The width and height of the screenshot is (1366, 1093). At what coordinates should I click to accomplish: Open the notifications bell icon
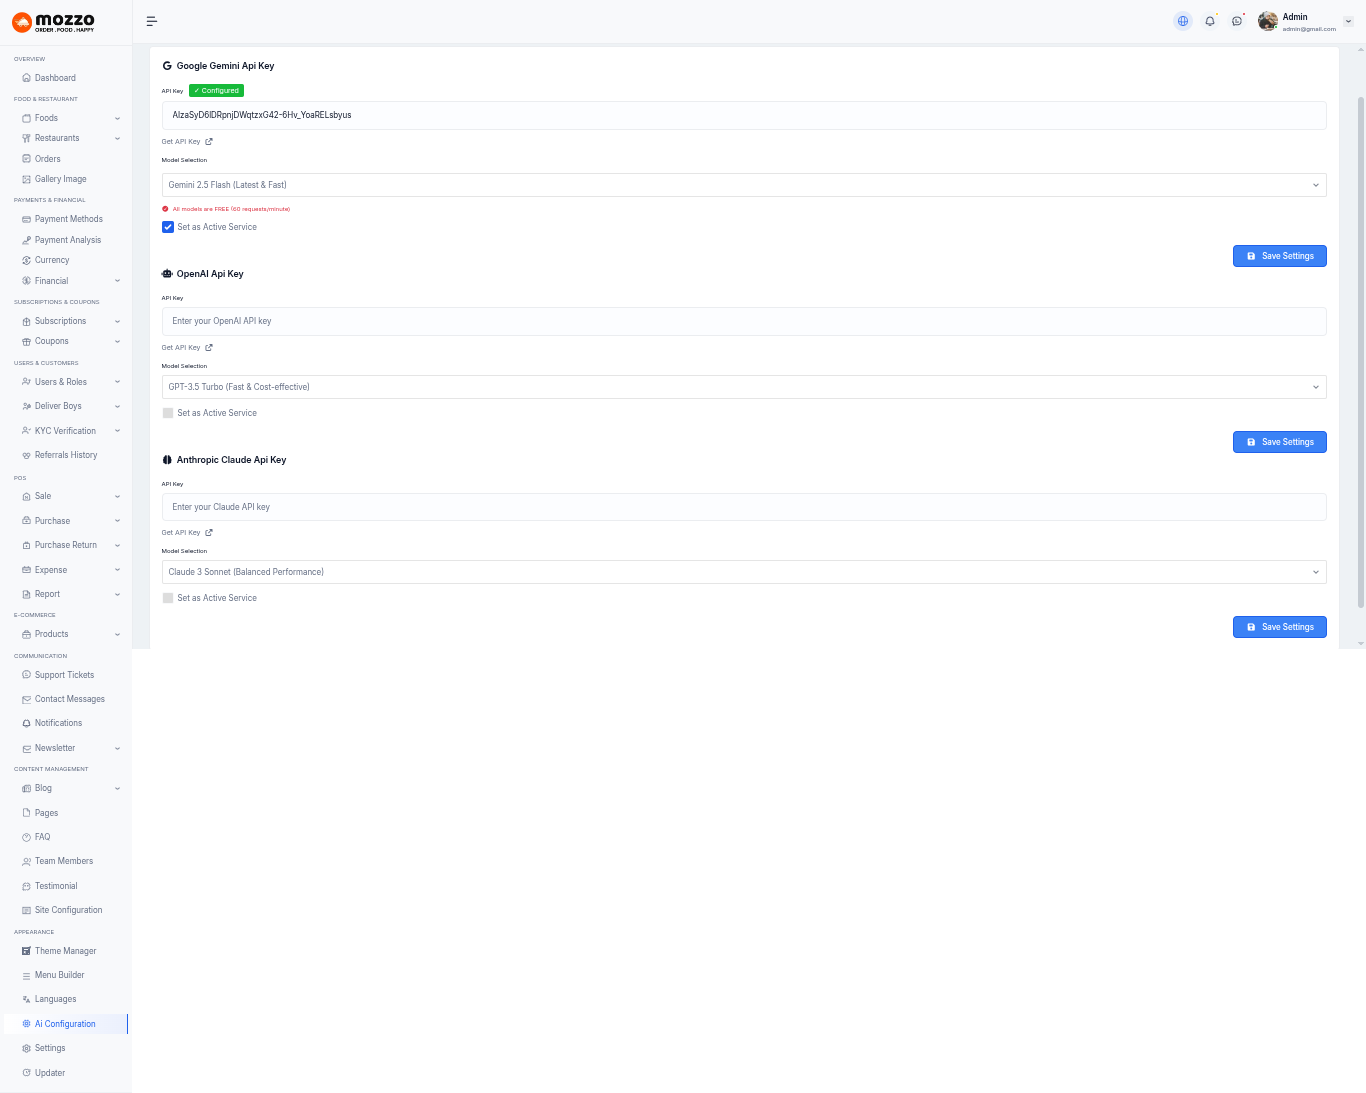[x=1210, y=21]
